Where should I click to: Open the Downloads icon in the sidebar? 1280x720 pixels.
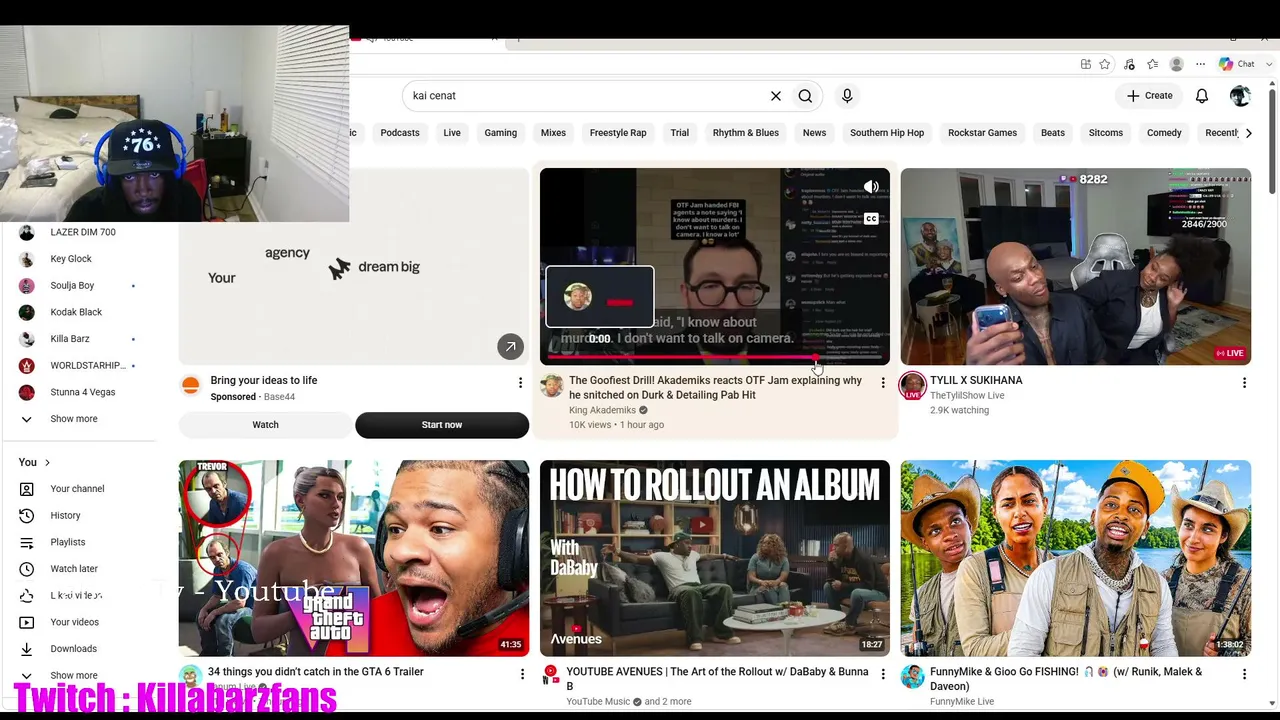tap(27, 649)
